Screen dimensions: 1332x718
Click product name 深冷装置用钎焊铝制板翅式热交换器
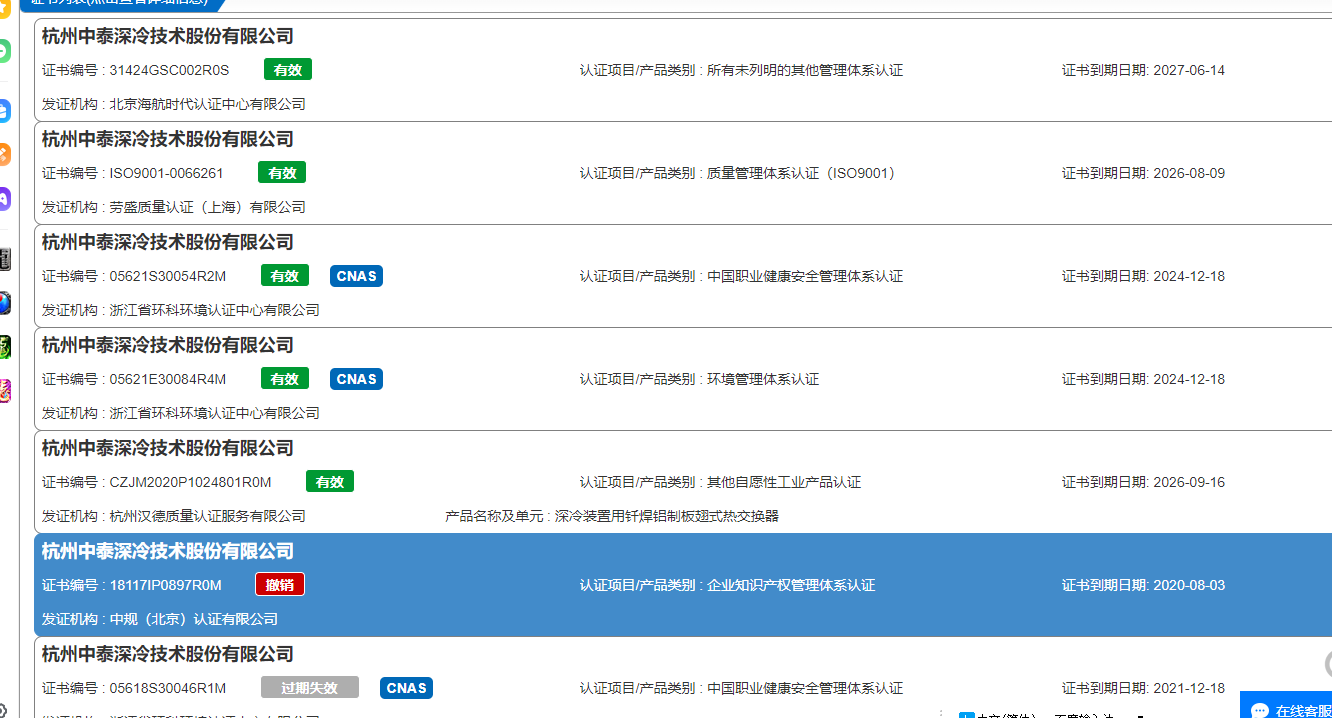(667, 516)
